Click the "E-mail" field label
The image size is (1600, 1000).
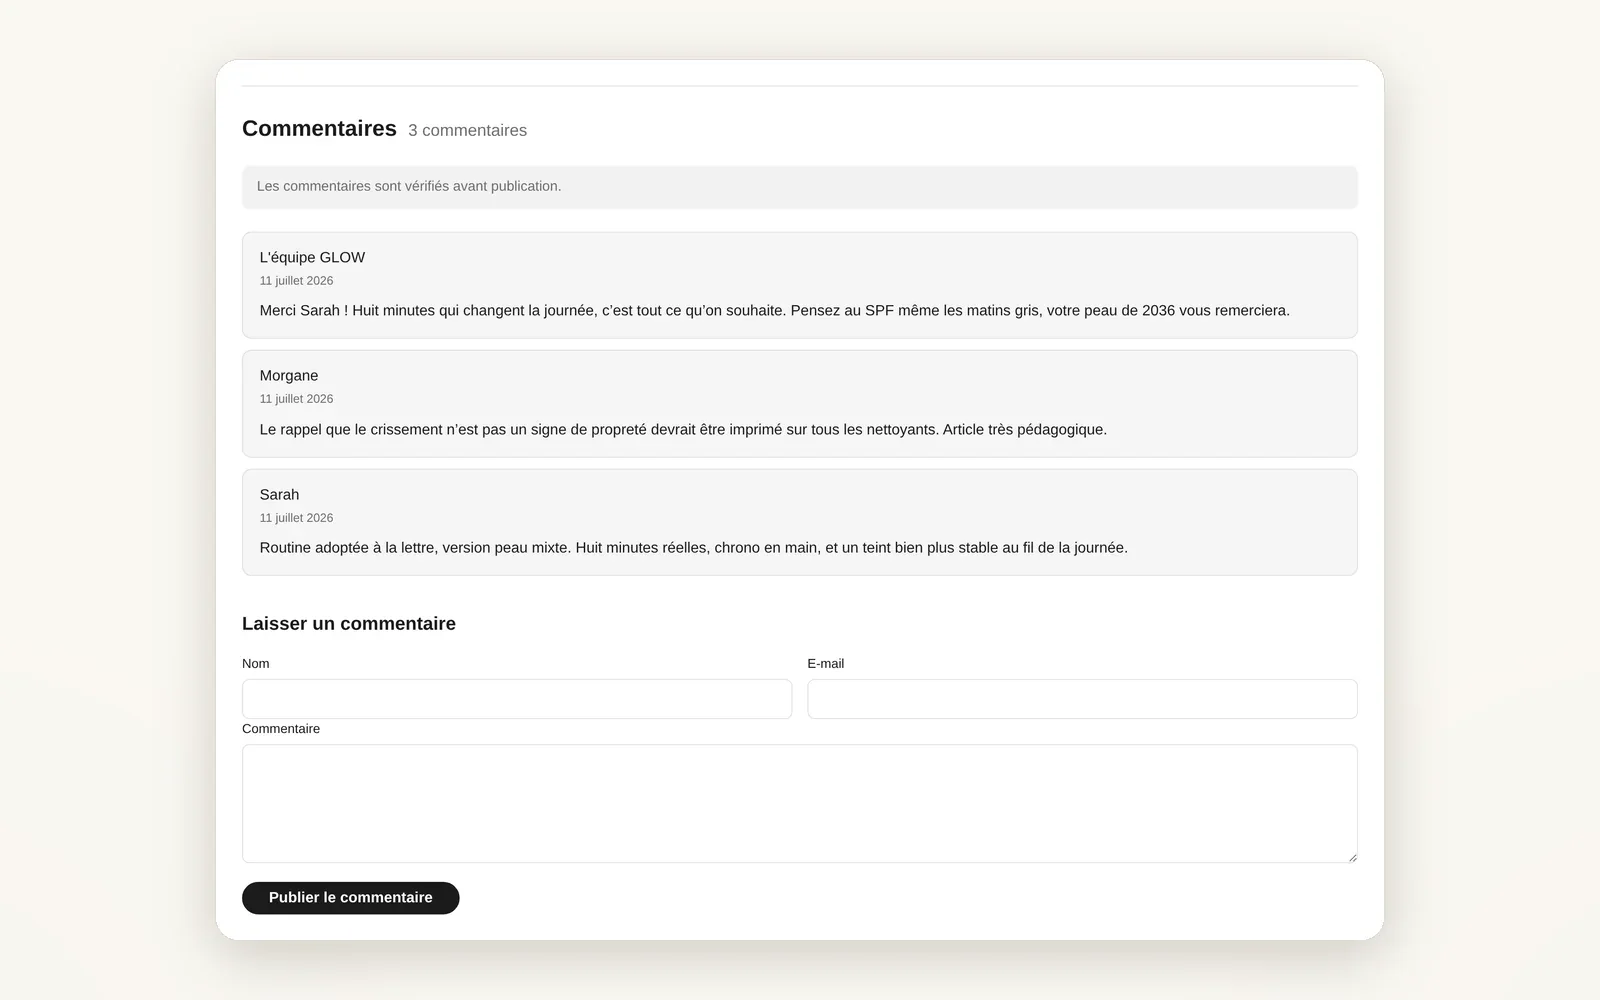pyautogui.click(x=826, y=664)
